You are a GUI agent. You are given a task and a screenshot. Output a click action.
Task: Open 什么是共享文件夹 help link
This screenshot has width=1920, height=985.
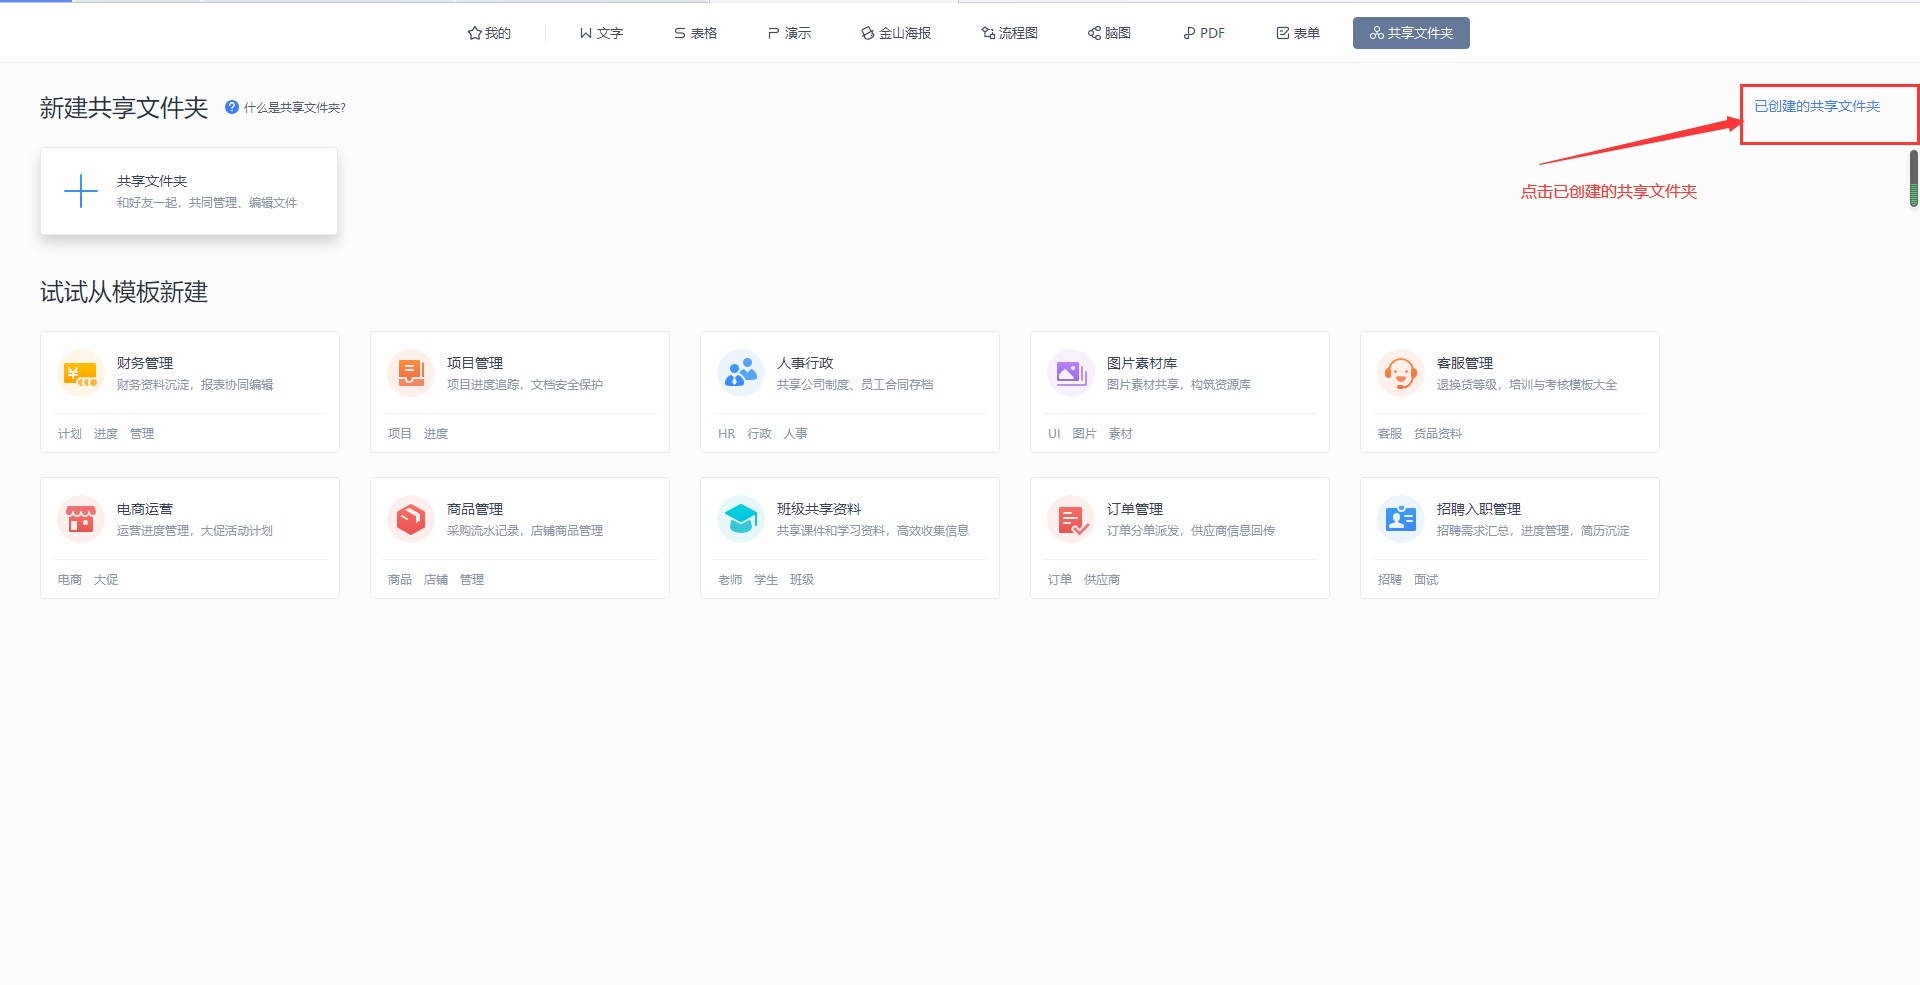[x=294, y=108]
